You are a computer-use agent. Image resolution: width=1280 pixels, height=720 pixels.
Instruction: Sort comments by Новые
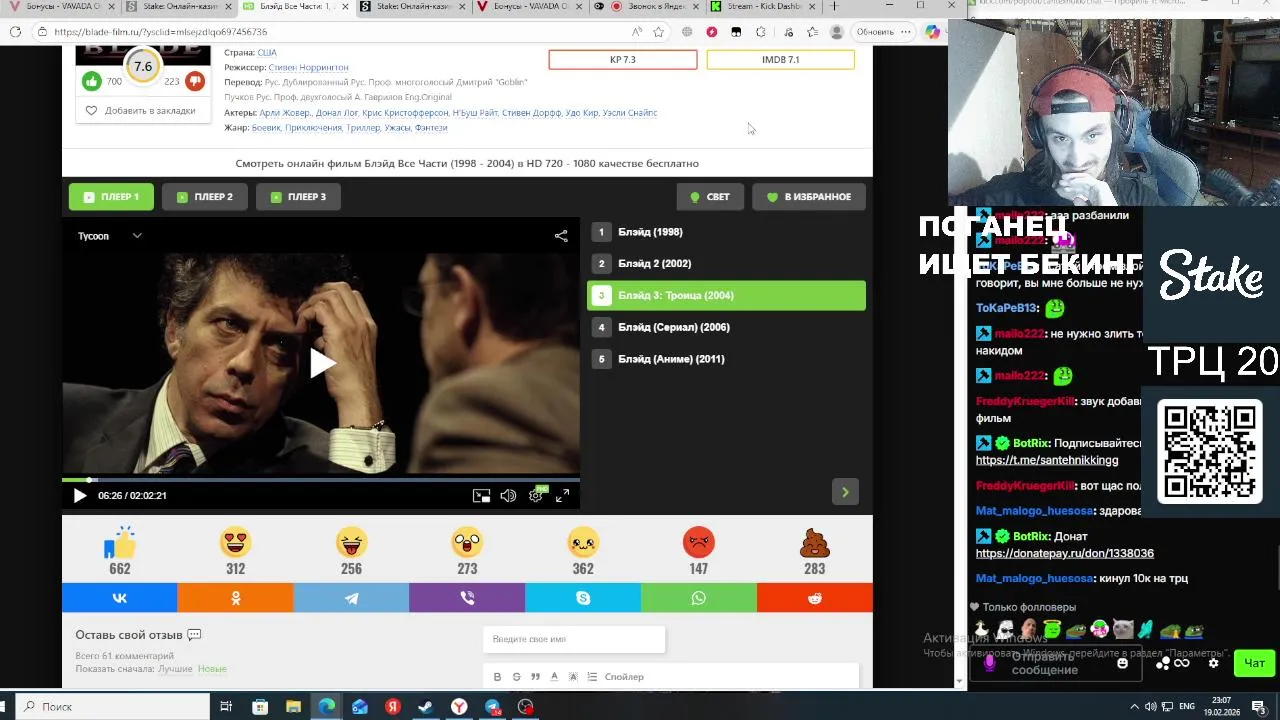(x=212, y=669)
